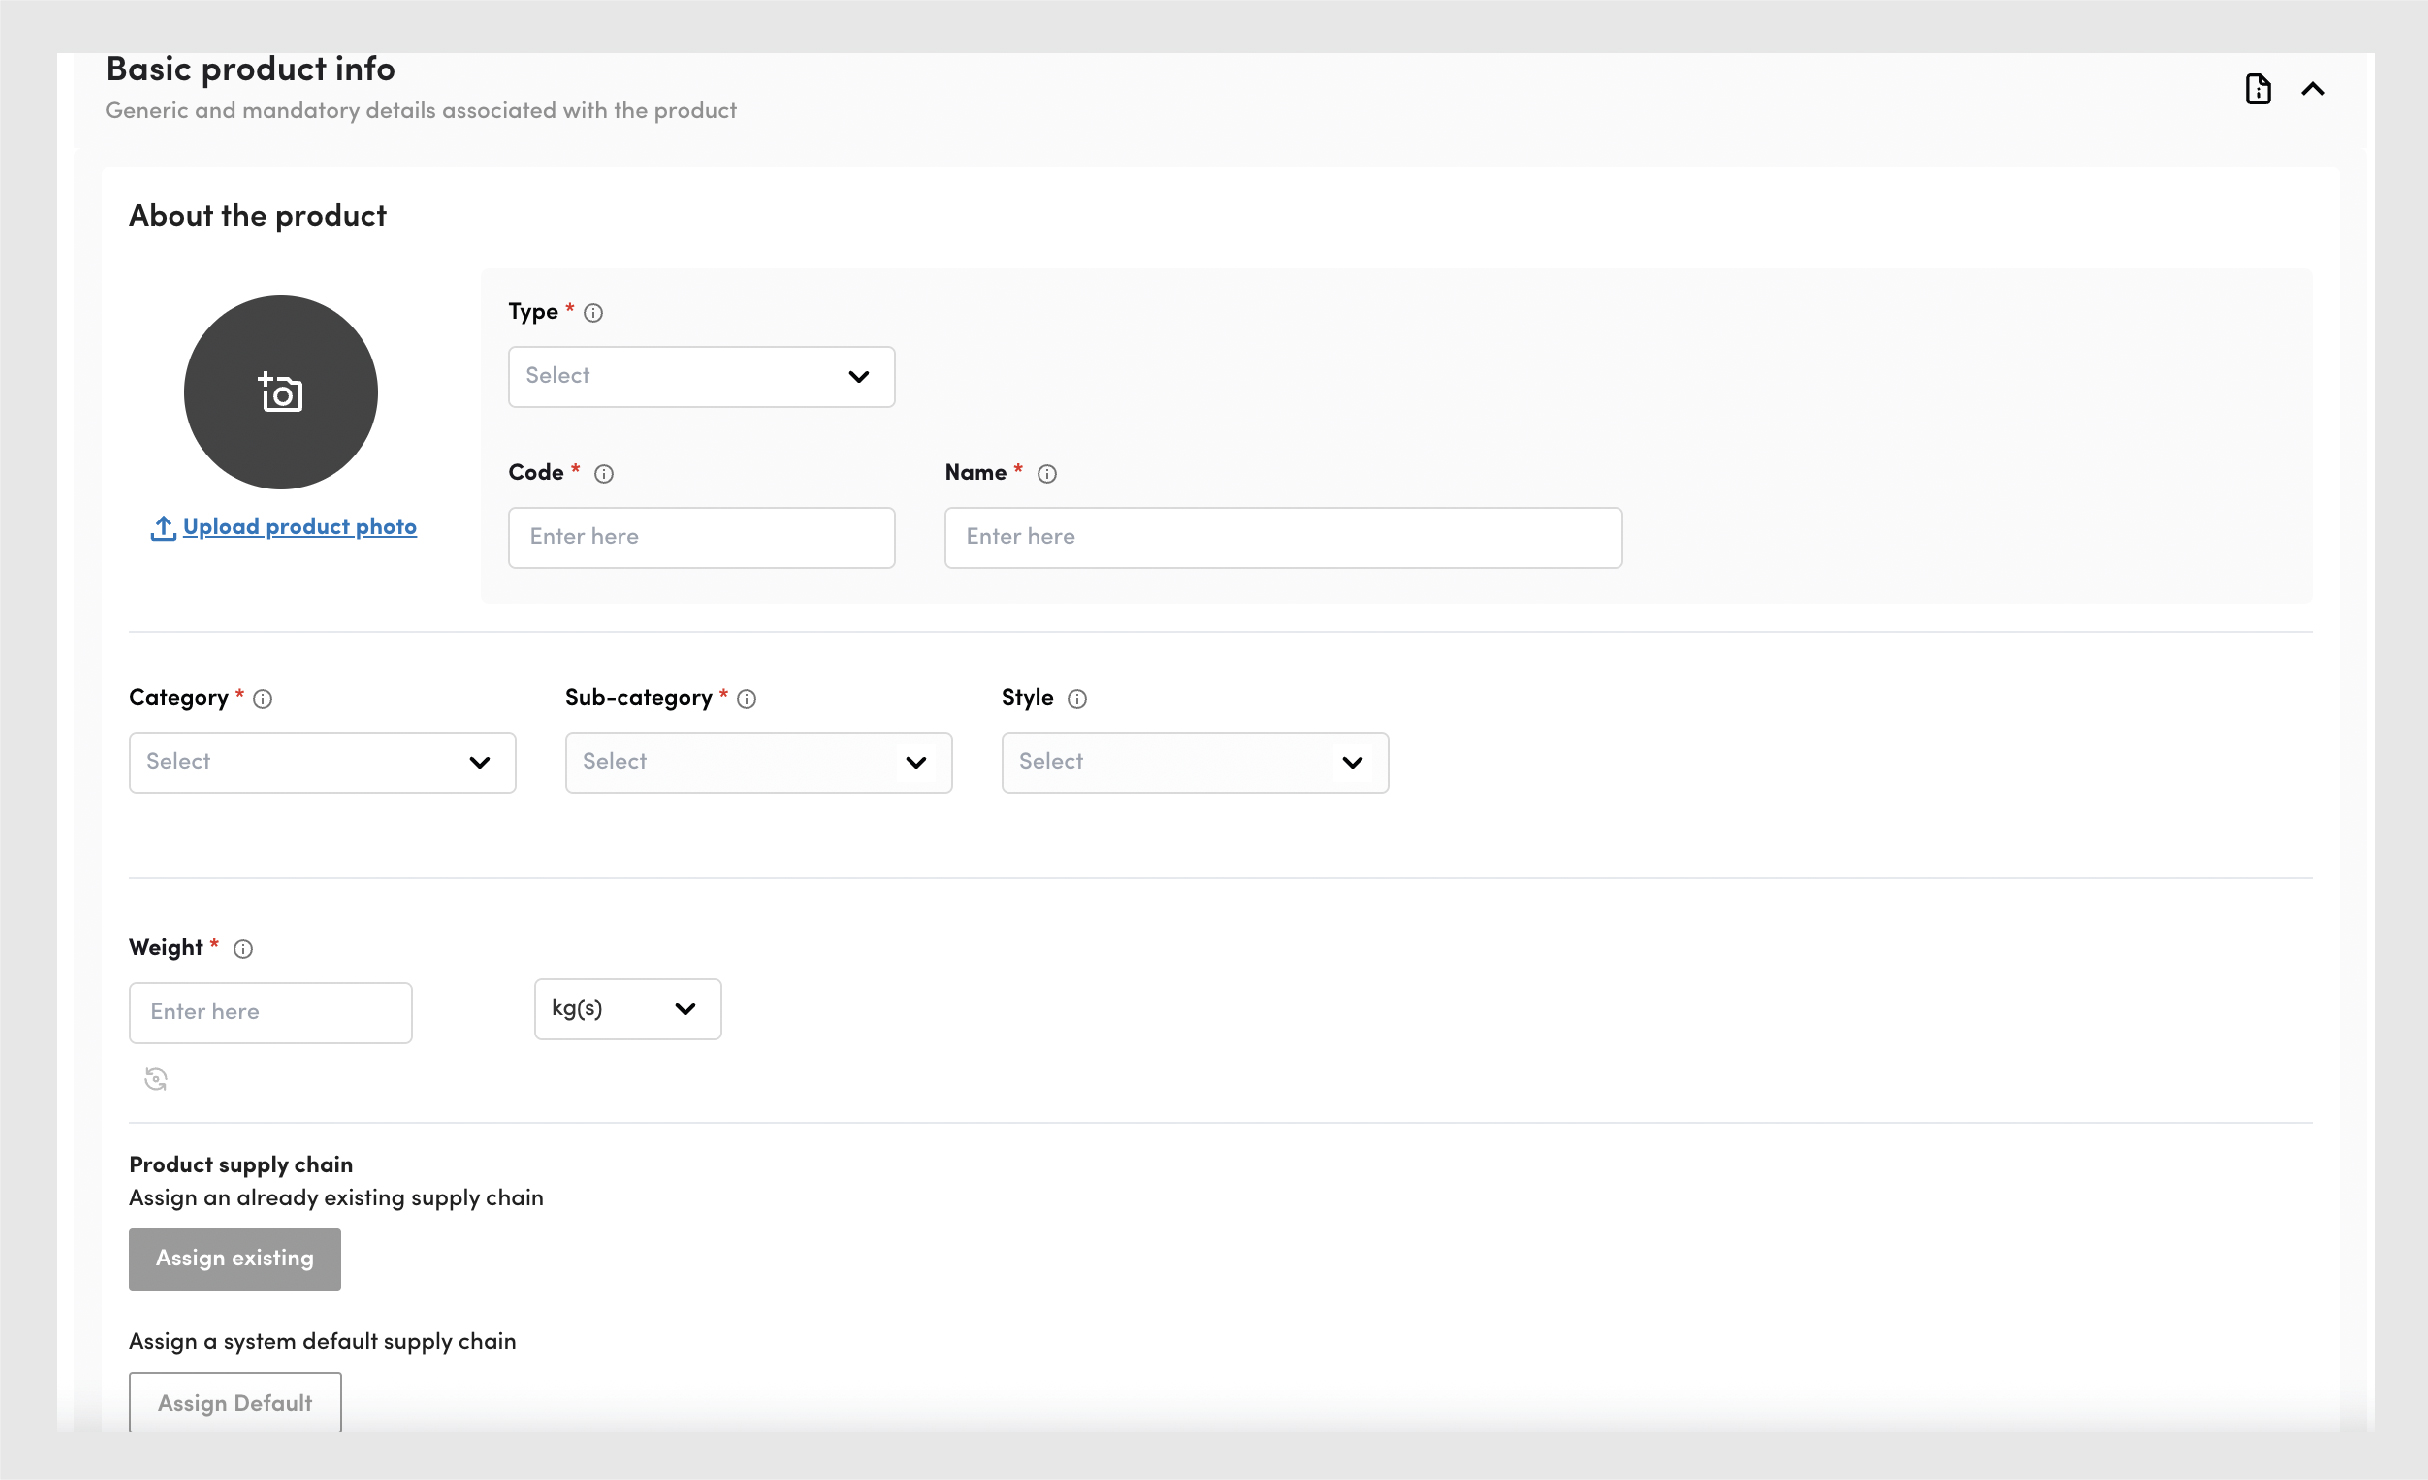Click the info icon beside Name
This screenshot has width=2428, height=1480.
[x=1047, y=474]
